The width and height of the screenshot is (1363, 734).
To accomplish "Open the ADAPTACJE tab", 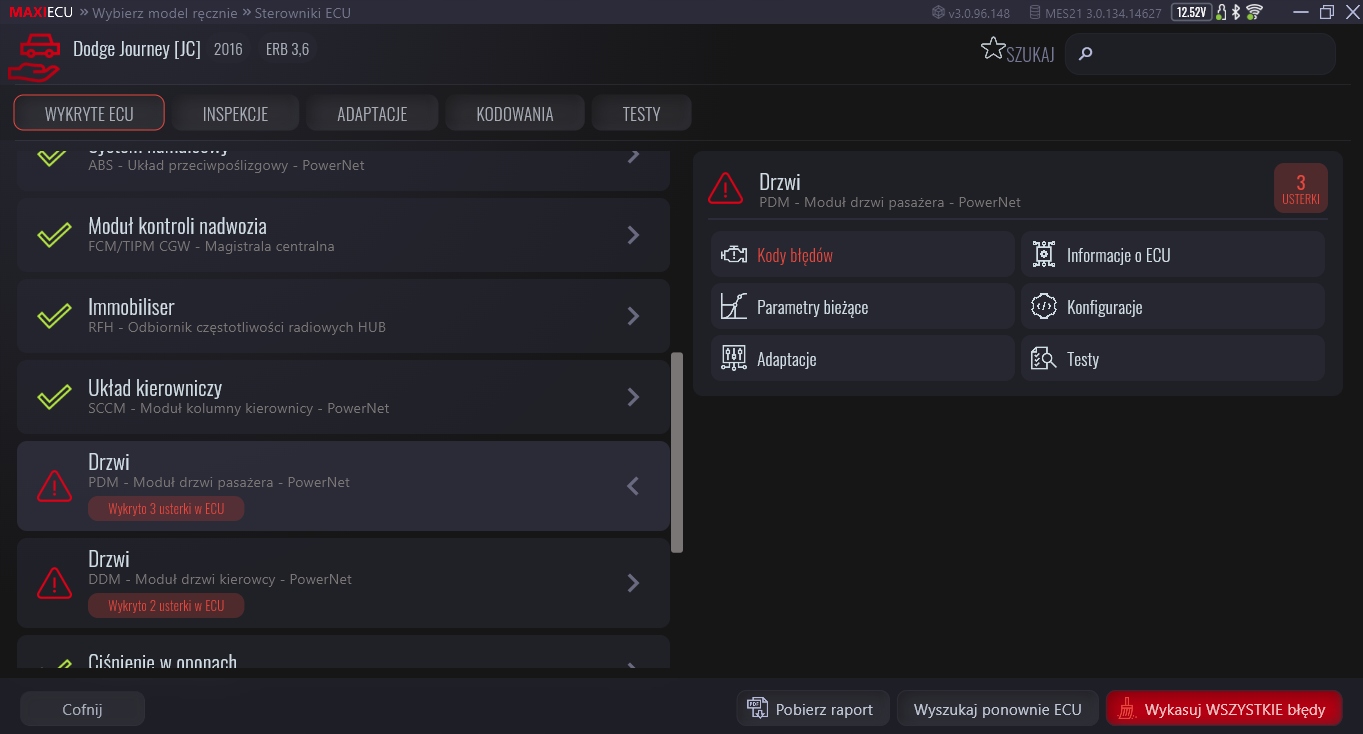I will click(x=372, y=113).
